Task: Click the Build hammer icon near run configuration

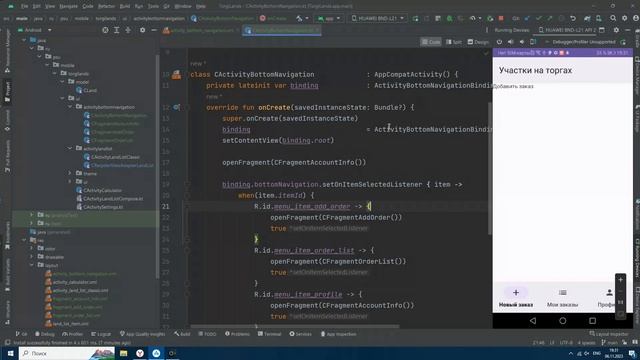Action: tap(300, 18)
